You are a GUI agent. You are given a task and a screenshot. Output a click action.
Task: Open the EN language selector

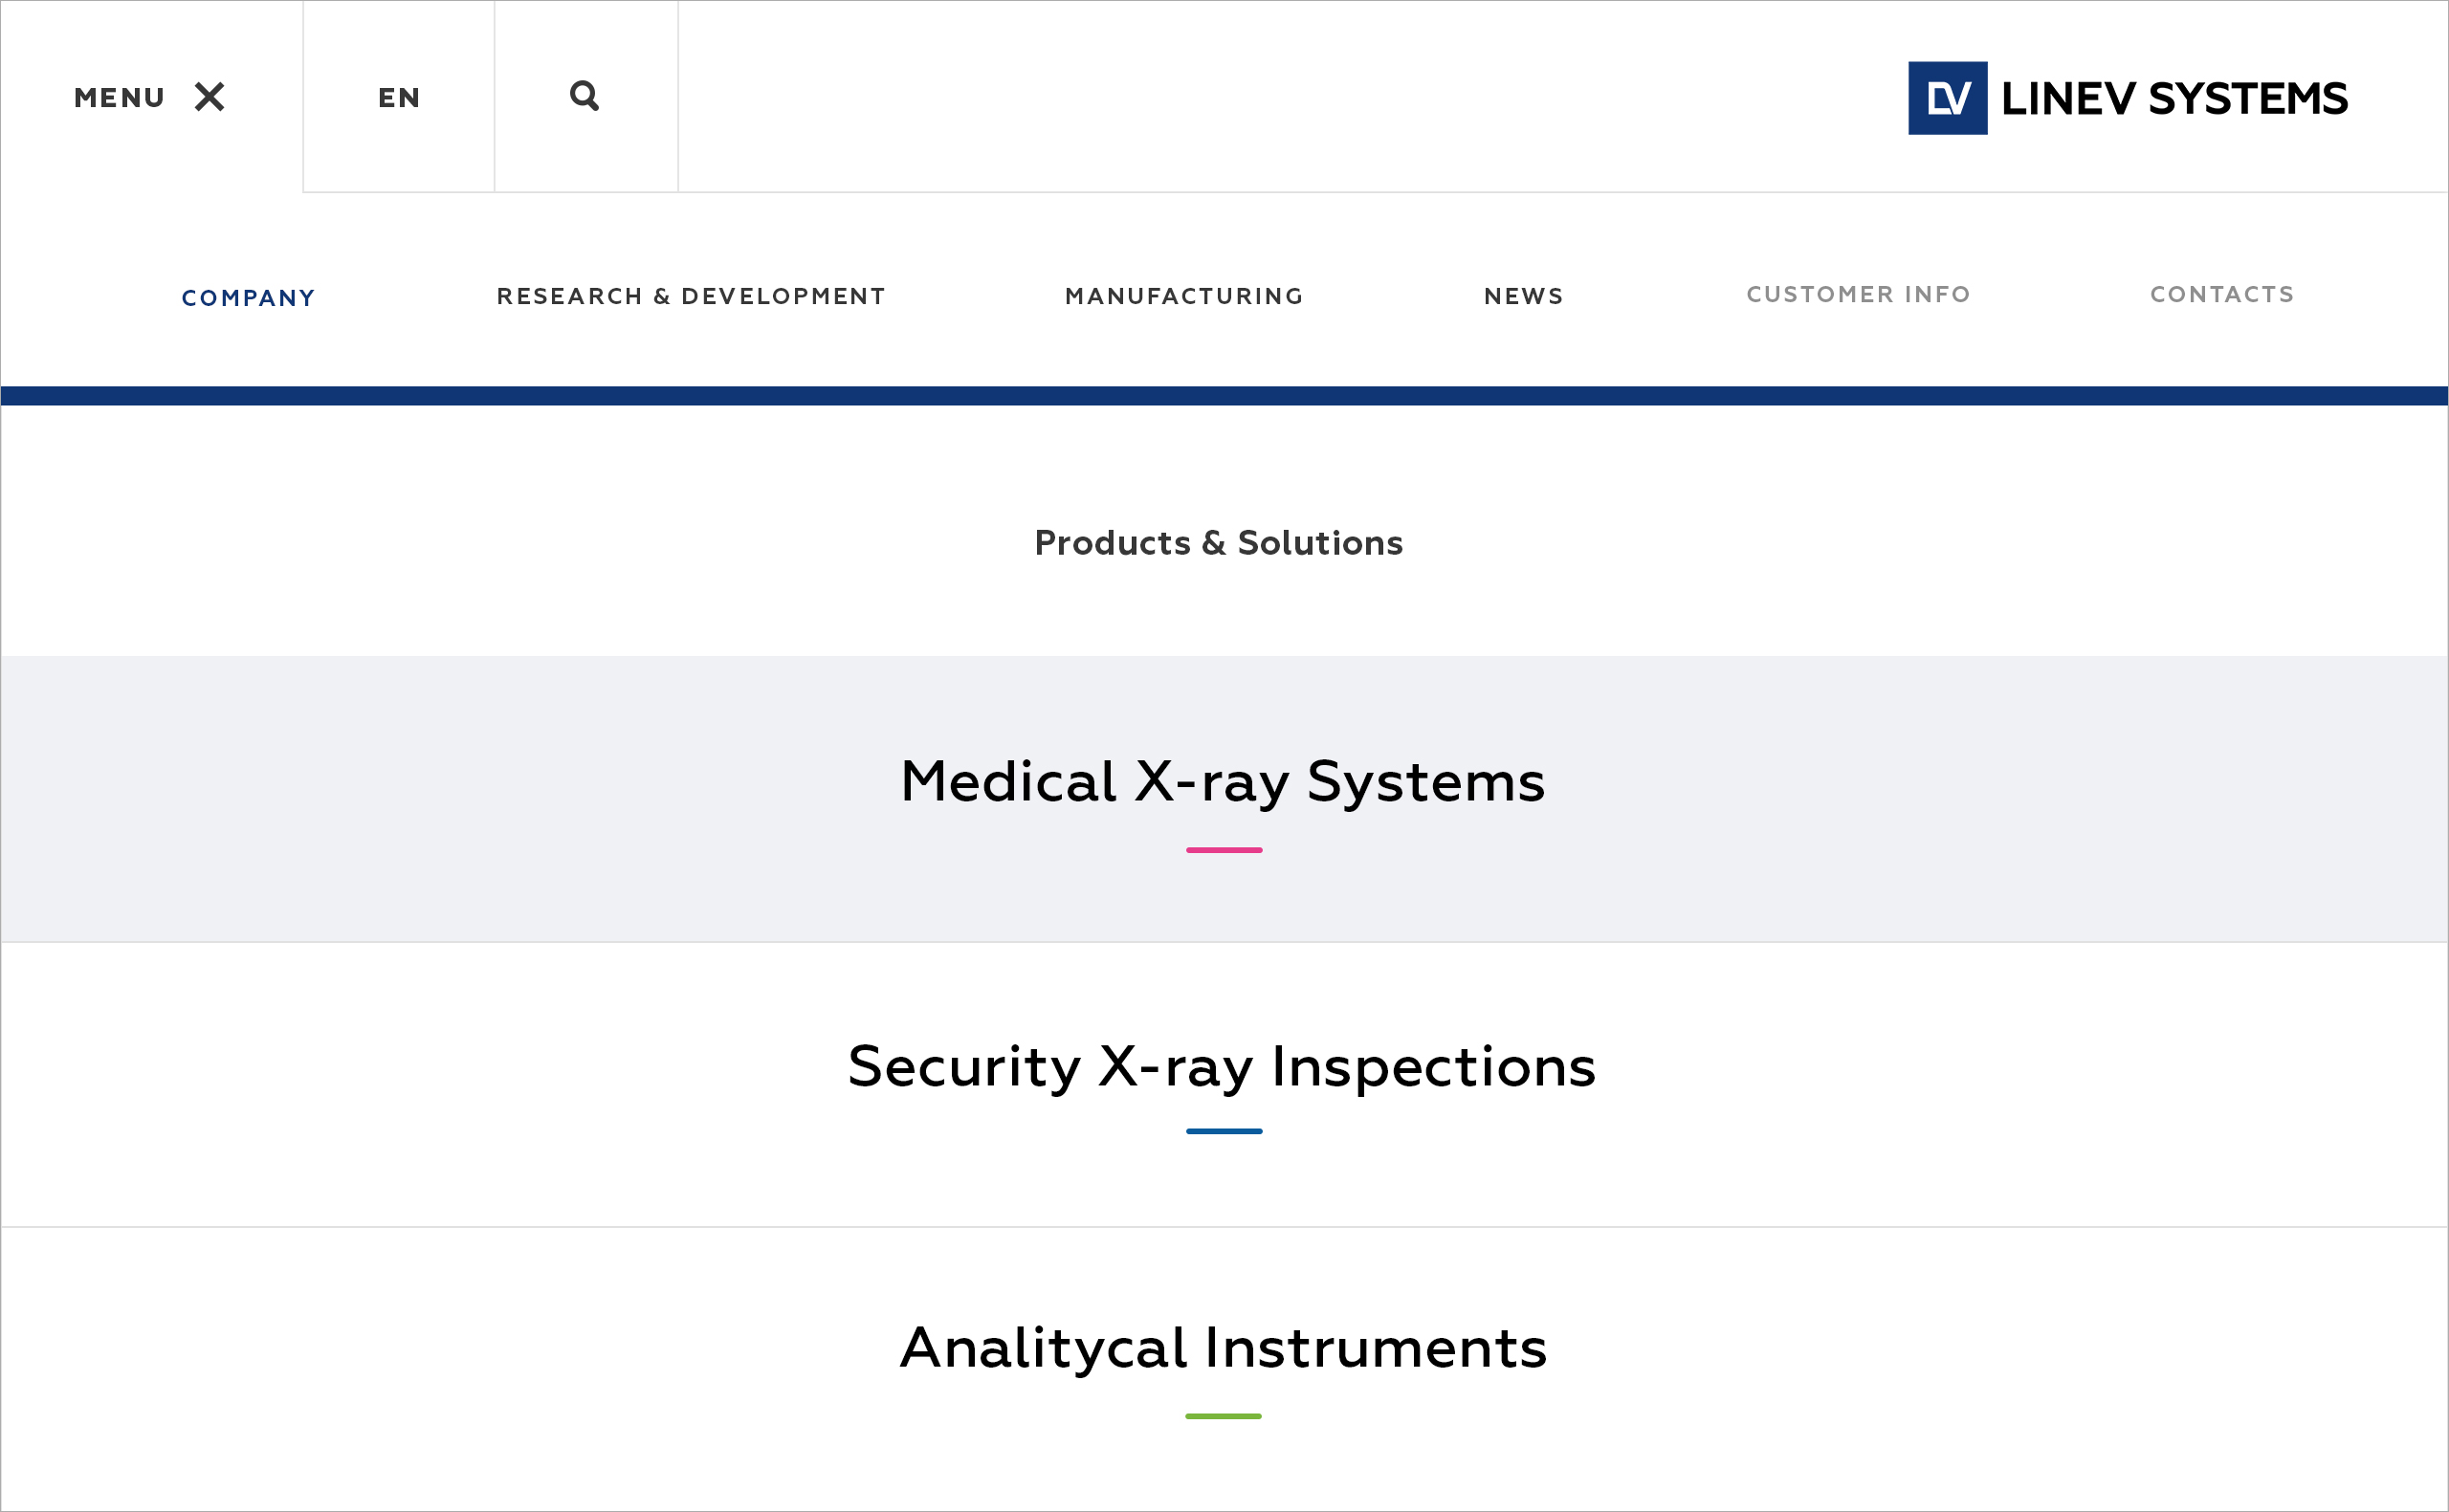pyautogui.click(x=399, y=98)
